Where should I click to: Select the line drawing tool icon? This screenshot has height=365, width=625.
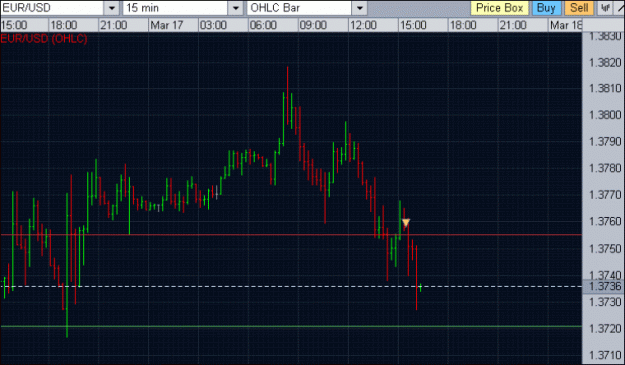point(620,8)
